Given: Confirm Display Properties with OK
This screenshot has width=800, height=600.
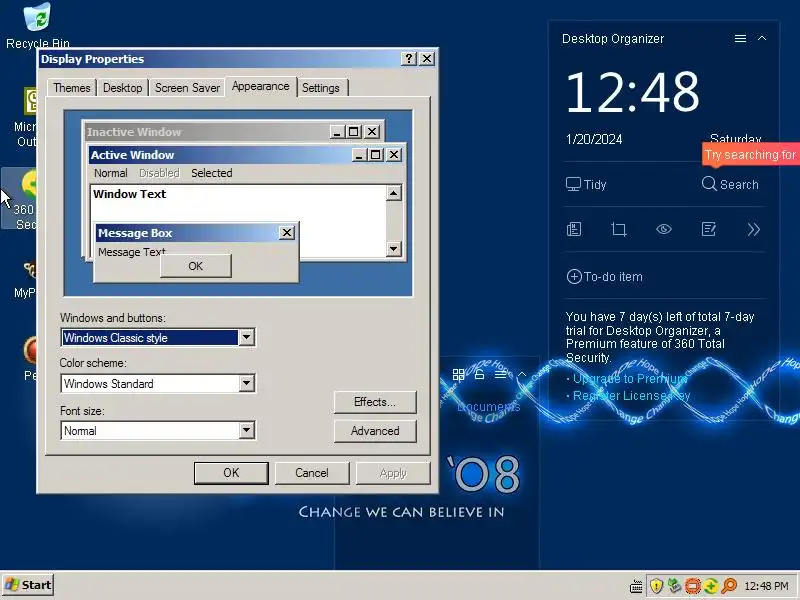Looking at the screenshot, I should 231,473.
